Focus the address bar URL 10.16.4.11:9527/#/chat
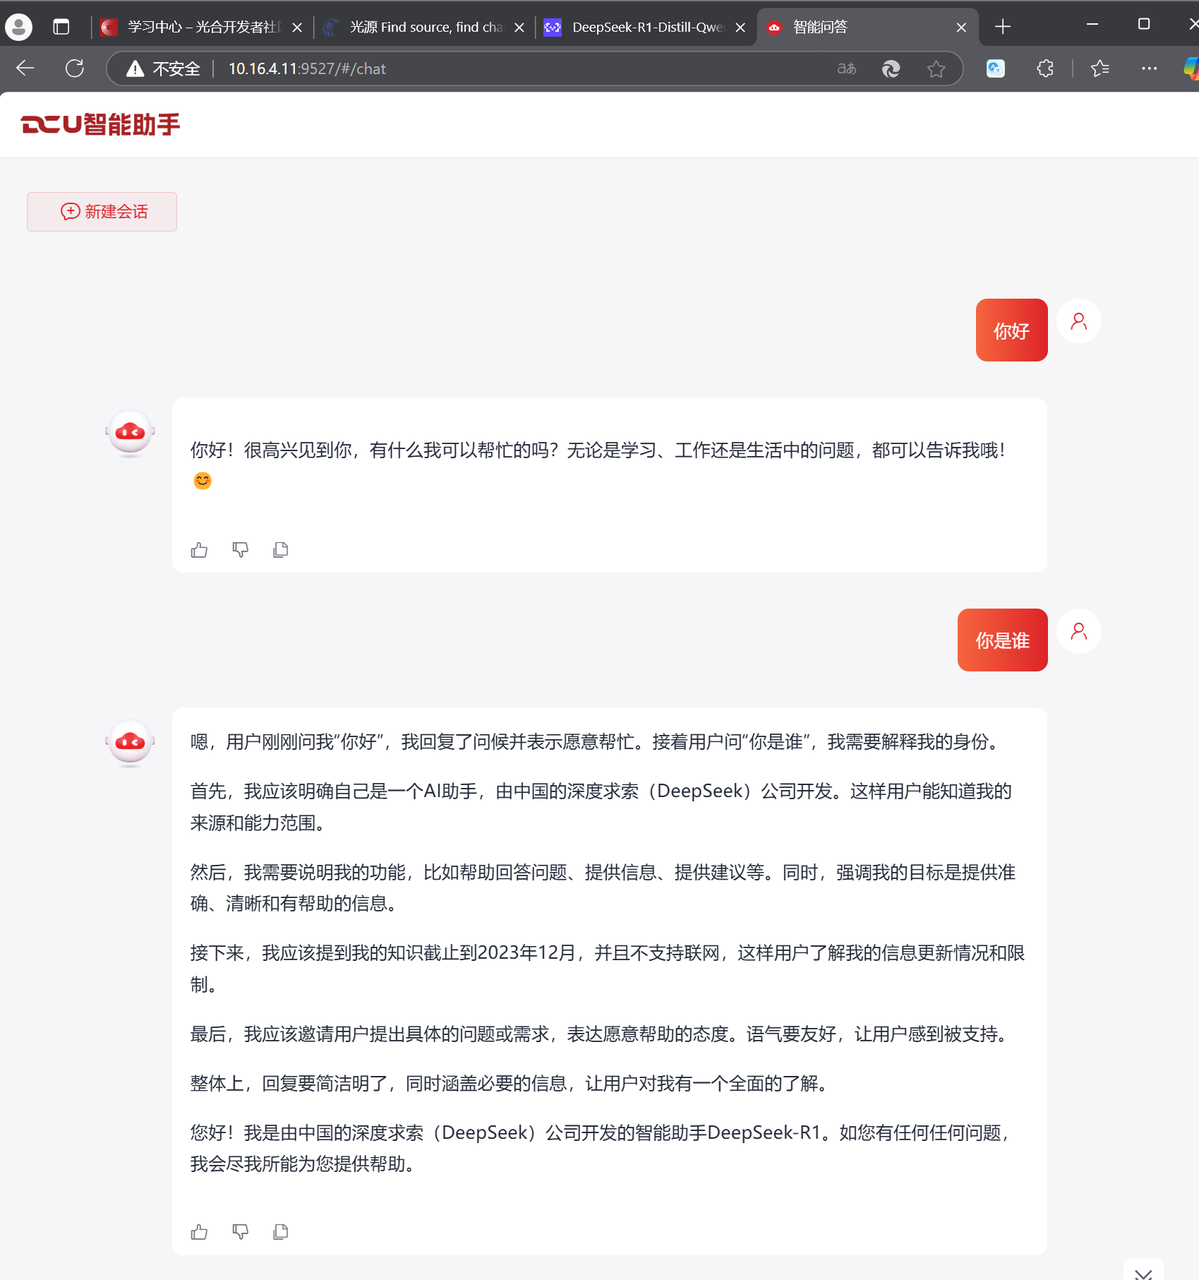 [x=307, y=69]
